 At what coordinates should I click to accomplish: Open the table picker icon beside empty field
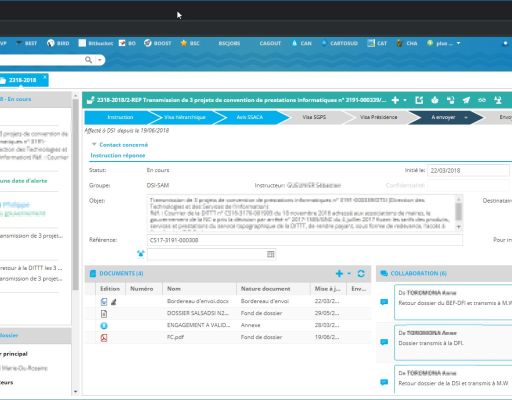(x=271, y=254)
